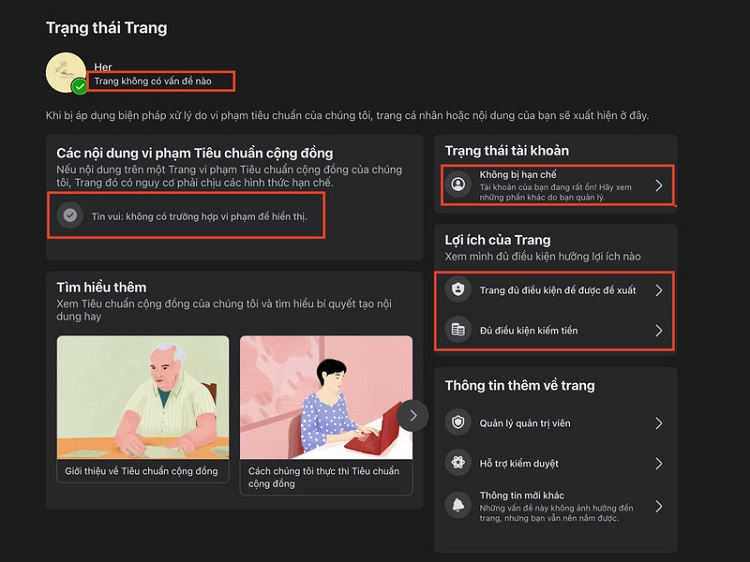Click the Her page profile avatar

point(66,73)
